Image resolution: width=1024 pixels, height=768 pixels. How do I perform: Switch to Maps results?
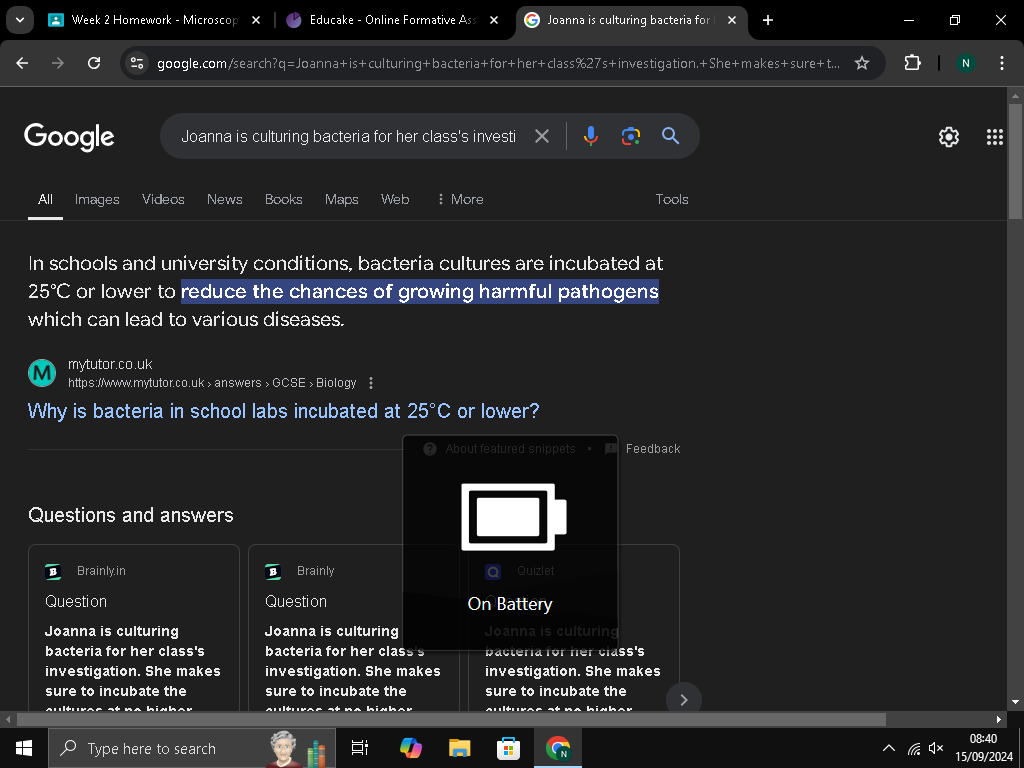(x=342, y=199)
